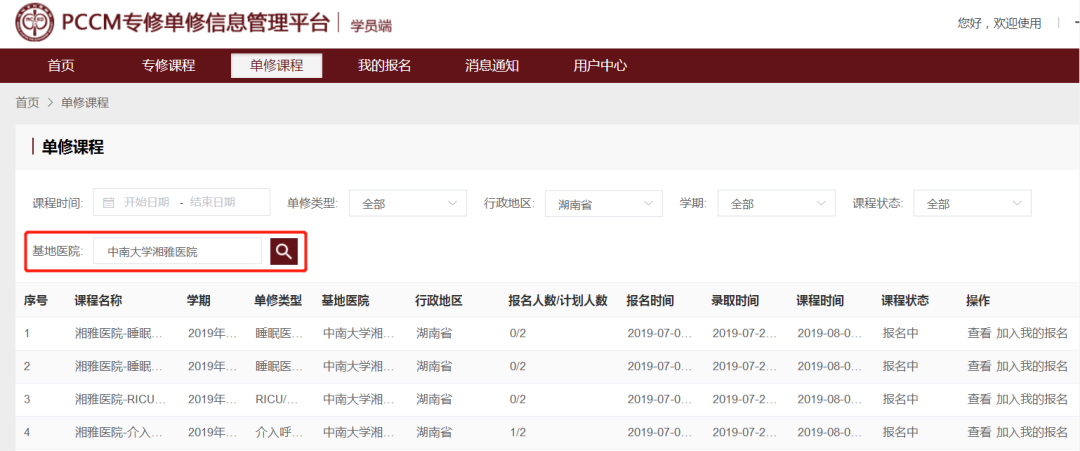Click 查看 link in row 4
Viewport: 1080px width, 451px height.
(979, 432)
